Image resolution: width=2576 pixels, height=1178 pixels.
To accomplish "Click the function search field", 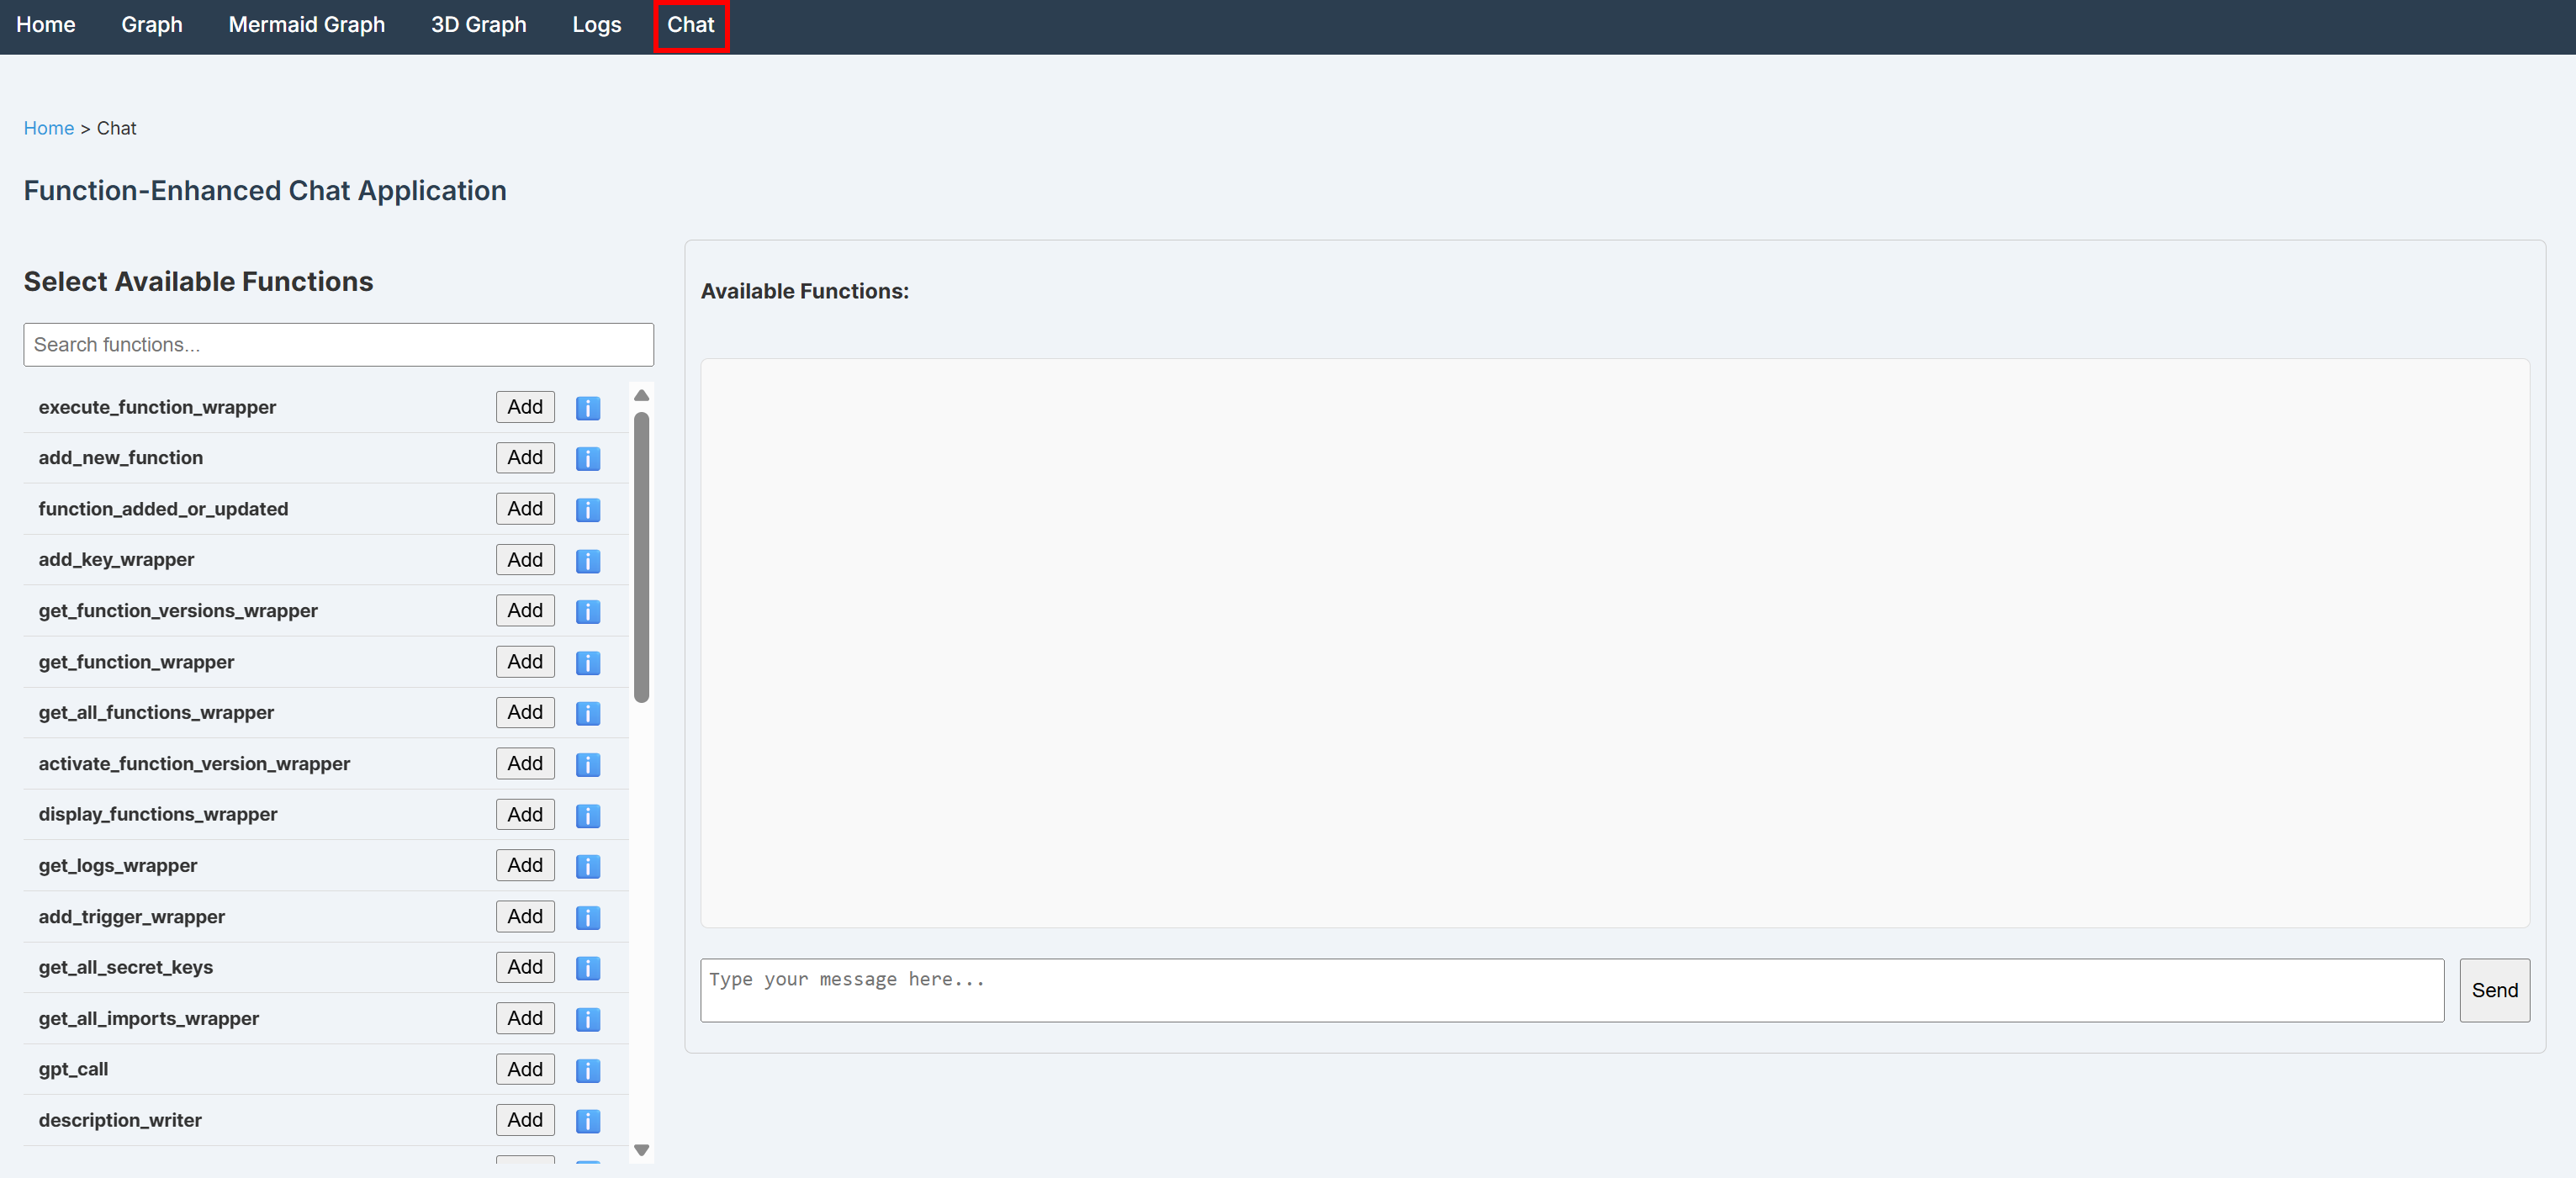I will [x=338, y=344].
